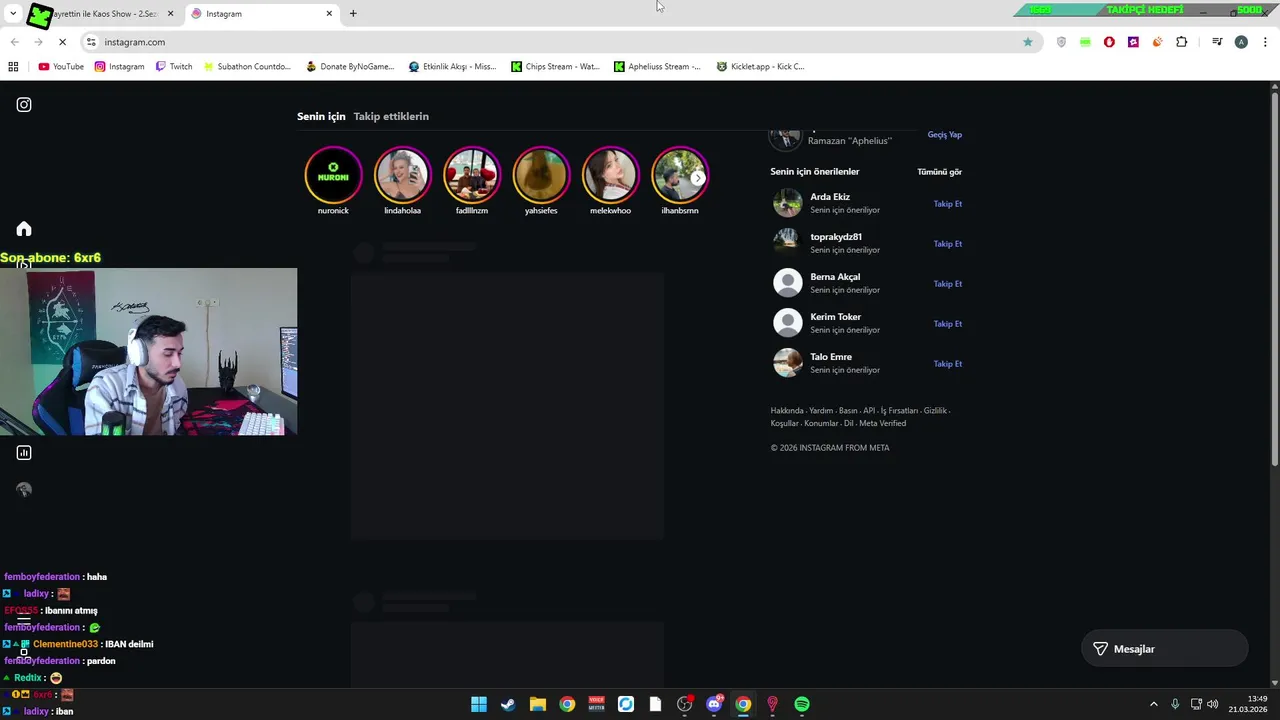This screenshot has width=1280, height=720.
Task: Show hidden system tray icons
Action: tap(1153, 704)
